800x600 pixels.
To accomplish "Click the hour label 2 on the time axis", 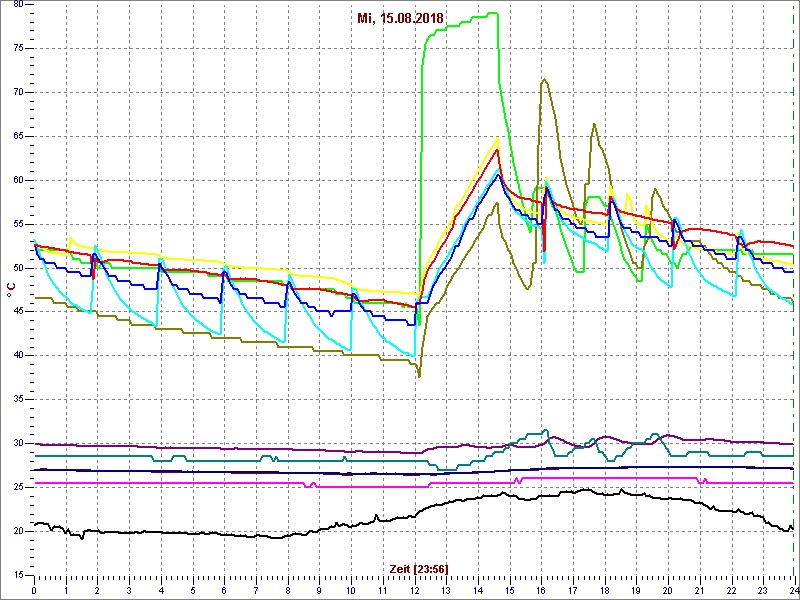I will [97, 591].
